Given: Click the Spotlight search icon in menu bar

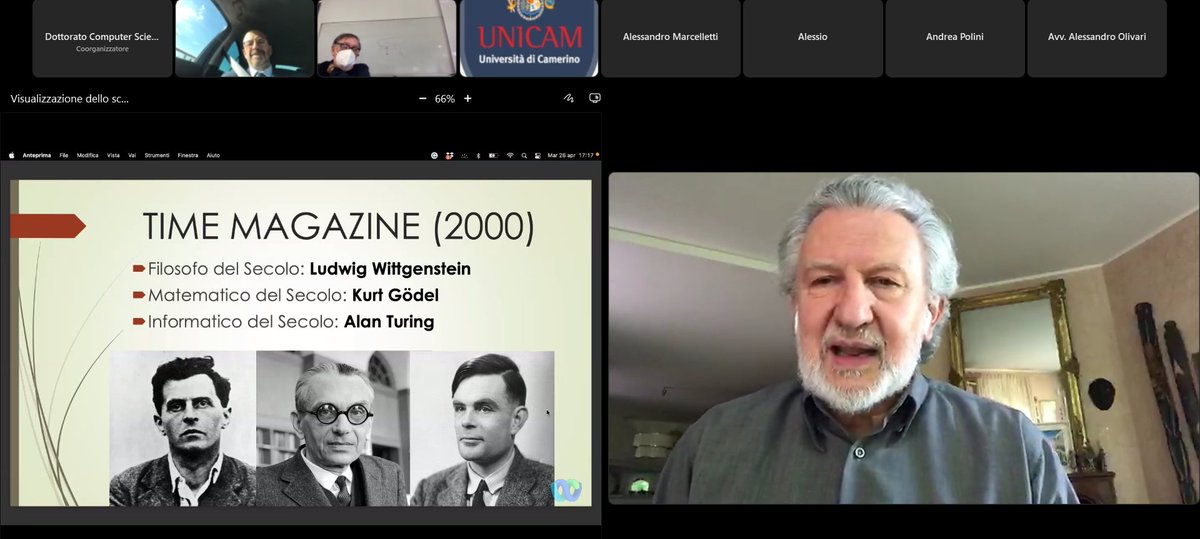Looking at the screenshot, I should [524, 155].
